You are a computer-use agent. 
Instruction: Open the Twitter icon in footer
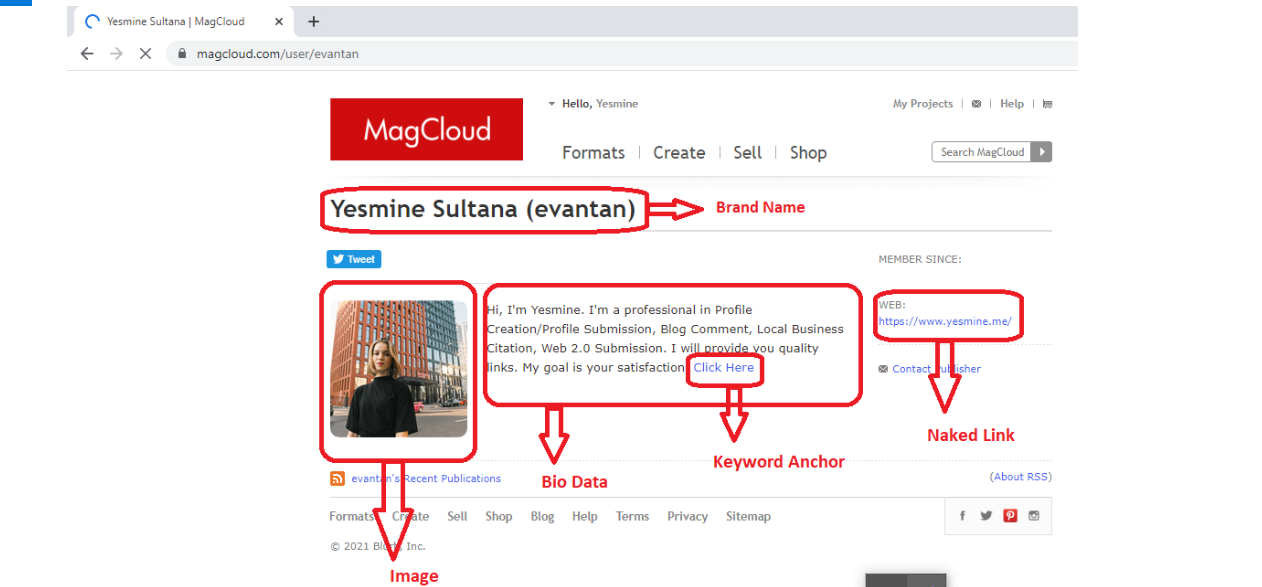[986, 516]
